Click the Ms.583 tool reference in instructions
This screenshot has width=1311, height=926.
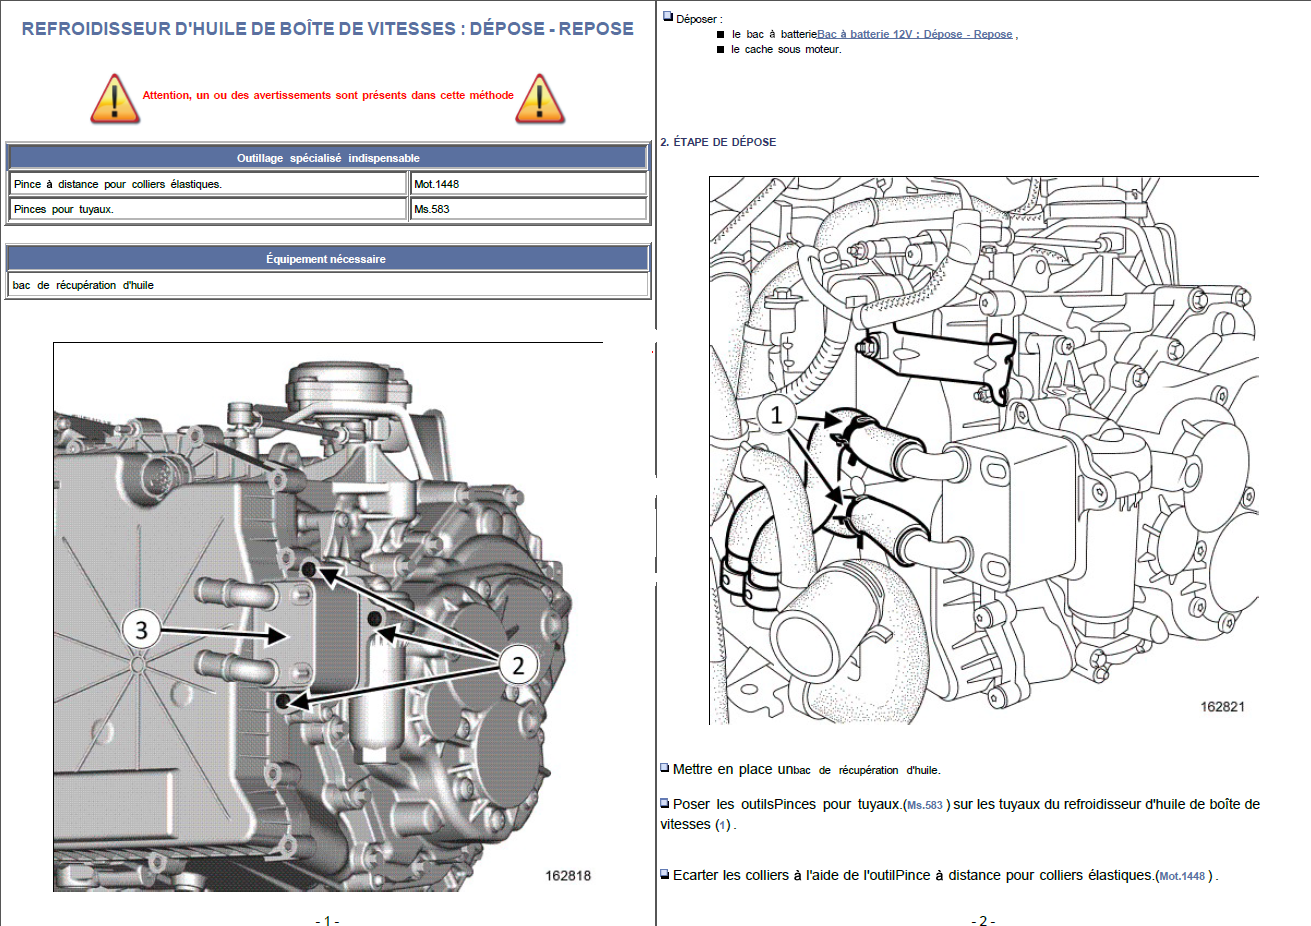point(925,805)
